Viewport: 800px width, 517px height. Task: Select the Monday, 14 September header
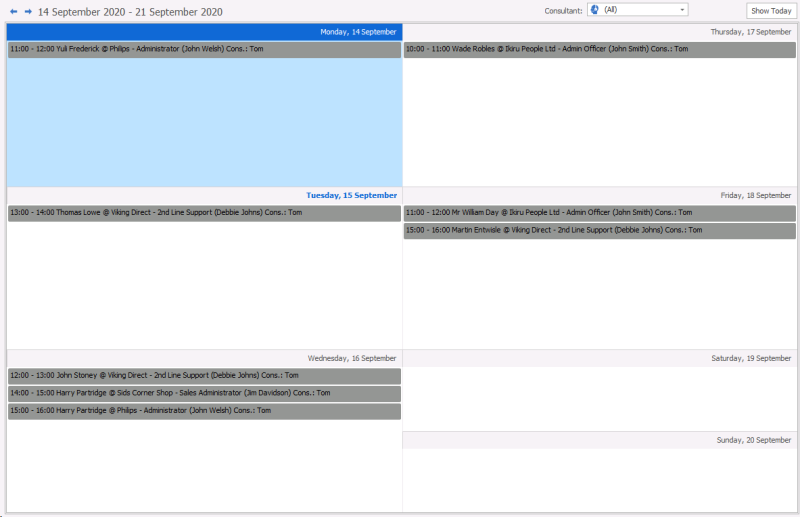point(358,32)
